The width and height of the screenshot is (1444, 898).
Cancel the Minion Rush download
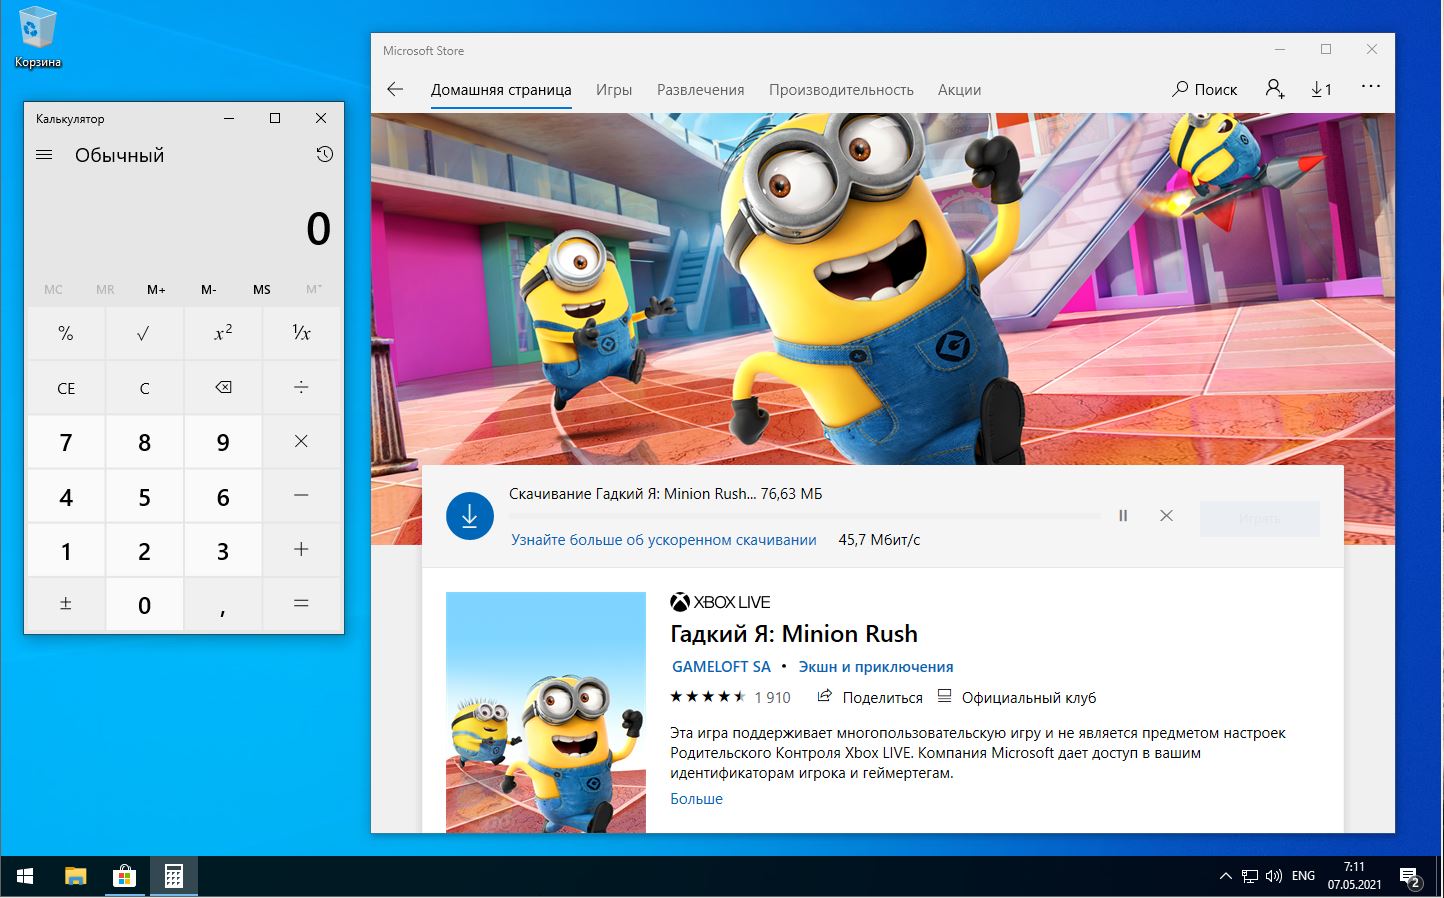1166,516
